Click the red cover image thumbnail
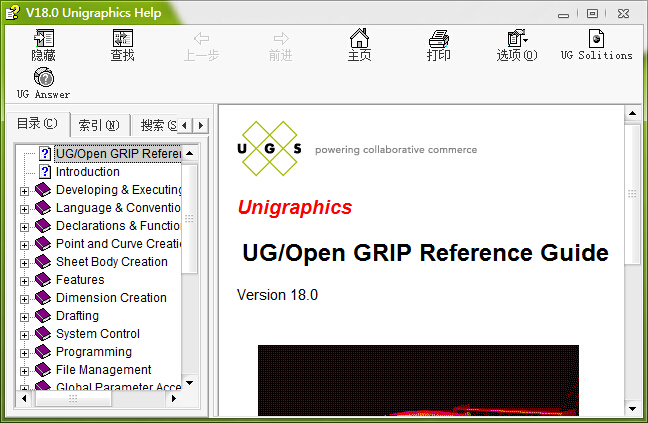 tap(418, 380)
